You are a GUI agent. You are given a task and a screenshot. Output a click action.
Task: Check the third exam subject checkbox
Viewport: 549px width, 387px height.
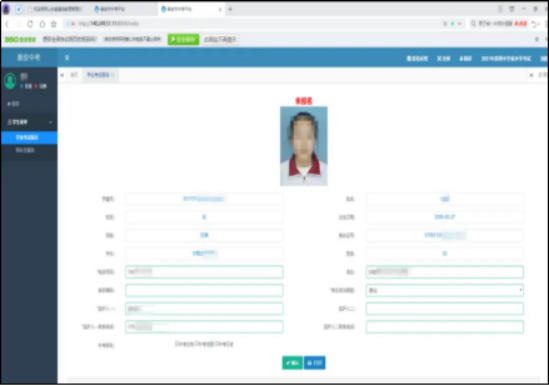217,344
